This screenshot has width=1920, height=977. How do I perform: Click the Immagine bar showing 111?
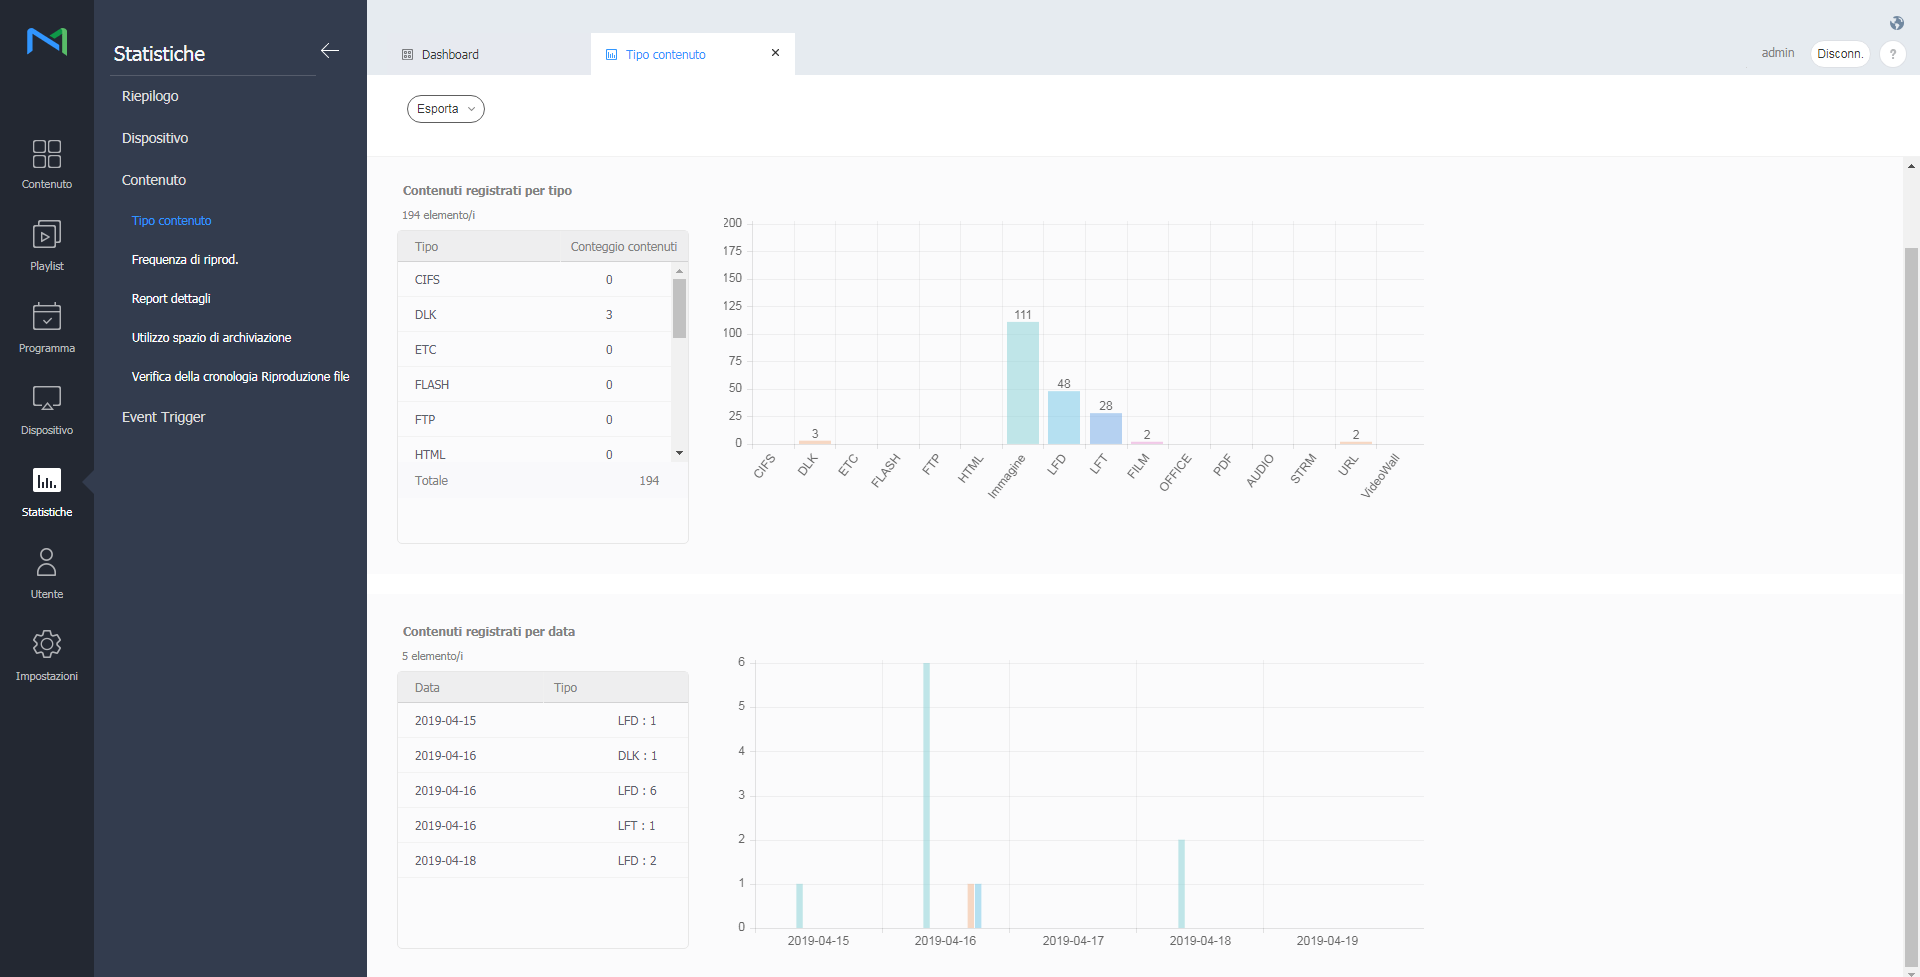point(1022,383)
